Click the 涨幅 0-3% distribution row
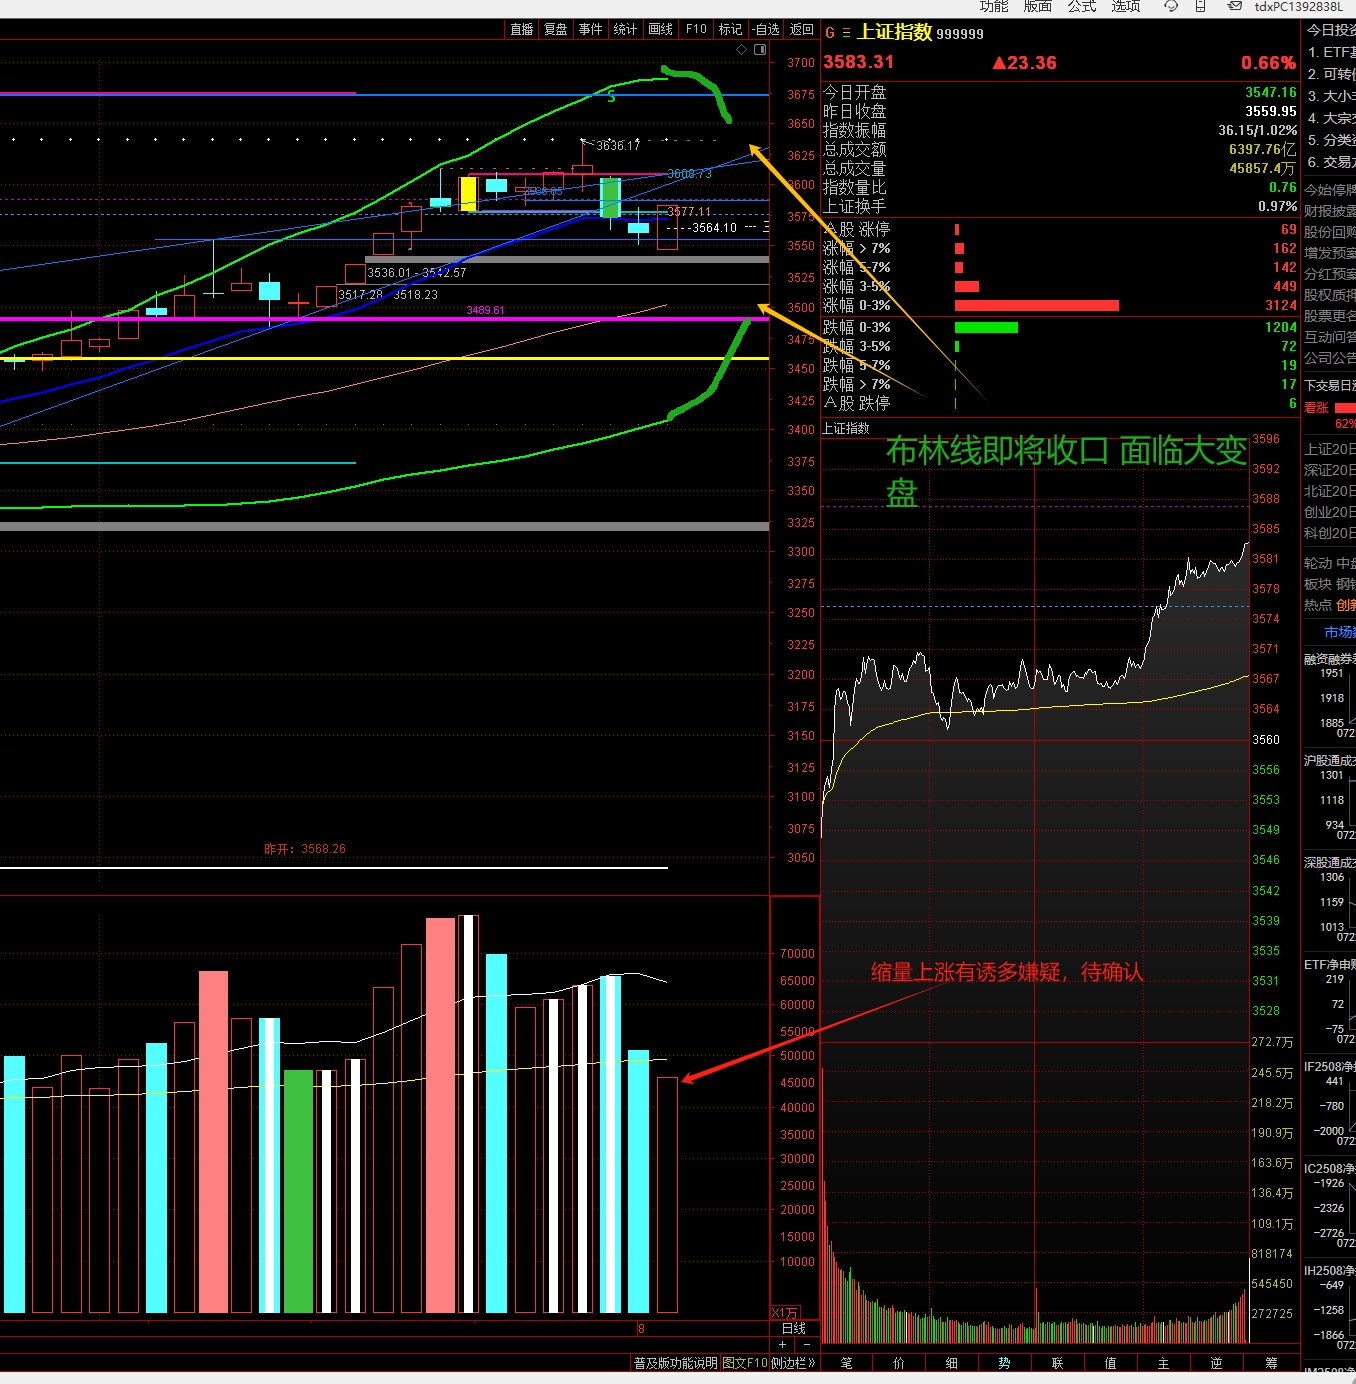The image size is (1356, 1384). click(x=1060, y=305)
